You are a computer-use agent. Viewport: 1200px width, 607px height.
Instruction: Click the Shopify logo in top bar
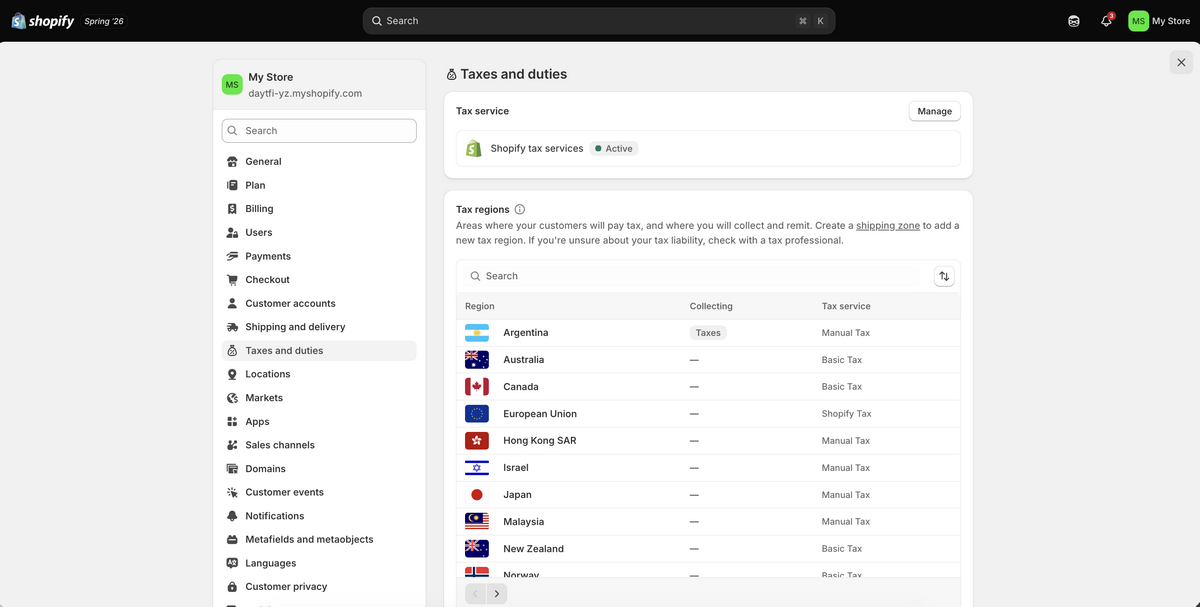coord(43,21)
